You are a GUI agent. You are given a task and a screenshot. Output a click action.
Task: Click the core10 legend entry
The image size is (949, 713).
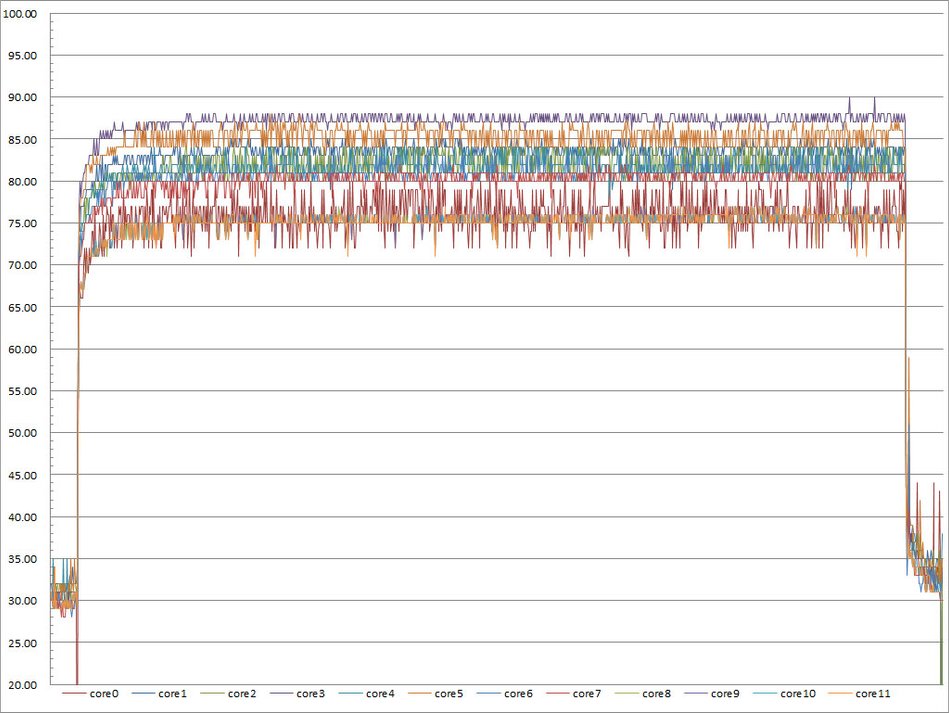tap(784, 694)
